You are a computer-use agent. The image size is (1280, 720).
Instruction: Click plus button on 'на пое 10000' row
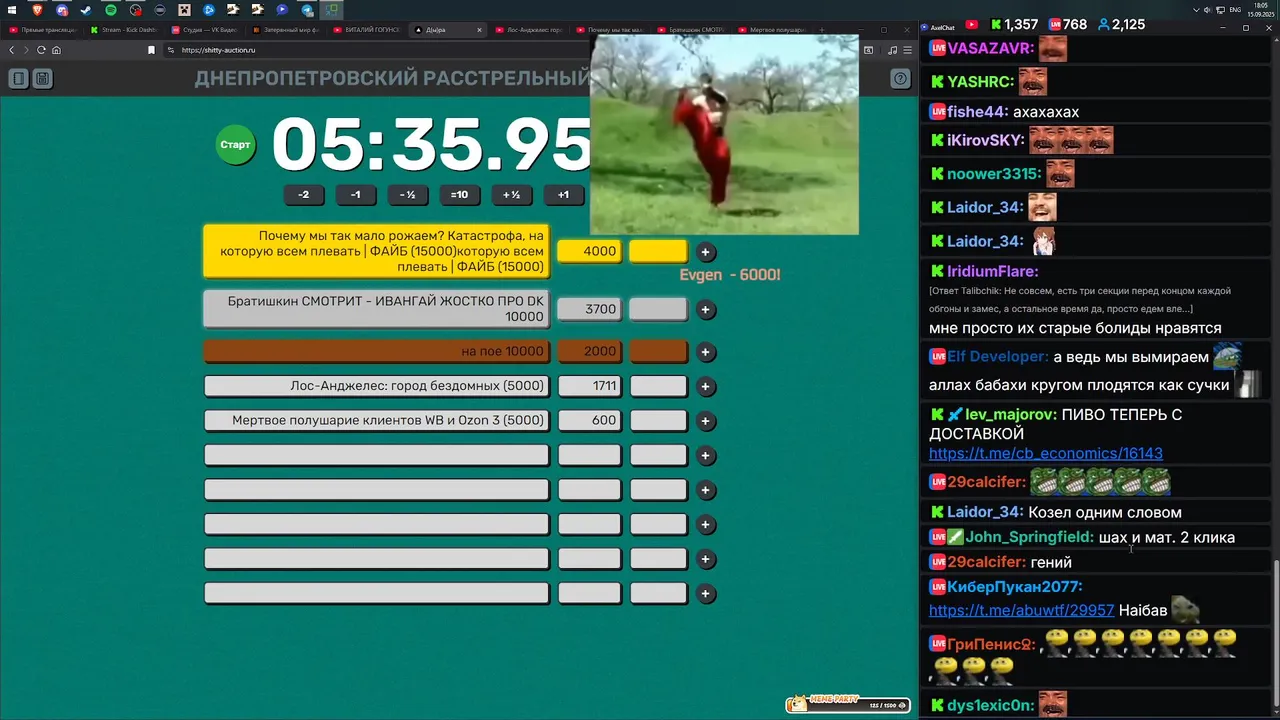pos(705,352)
